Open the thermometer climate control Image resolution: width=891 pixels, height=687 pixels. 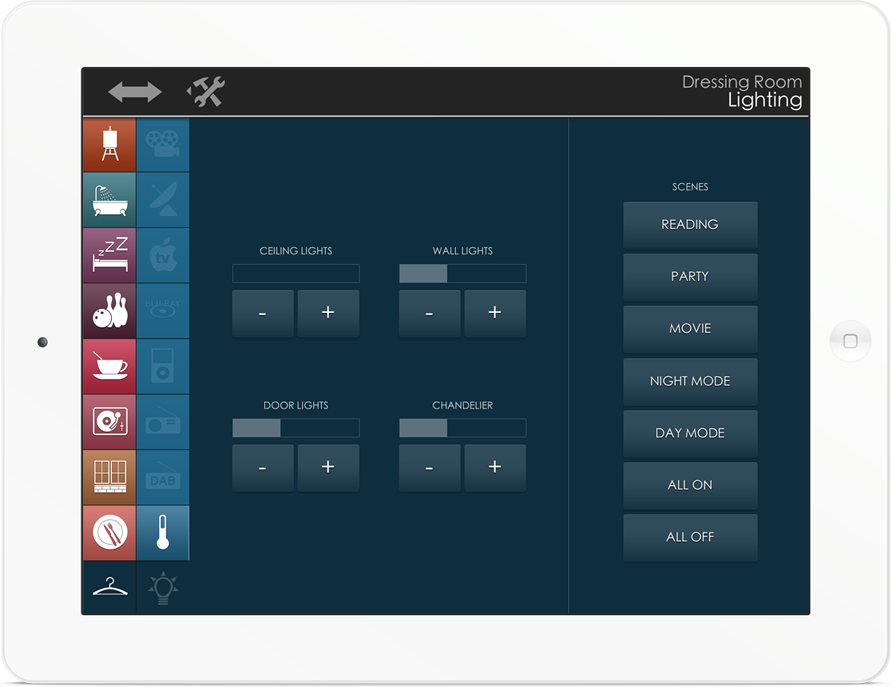click(x=162, y=532)
